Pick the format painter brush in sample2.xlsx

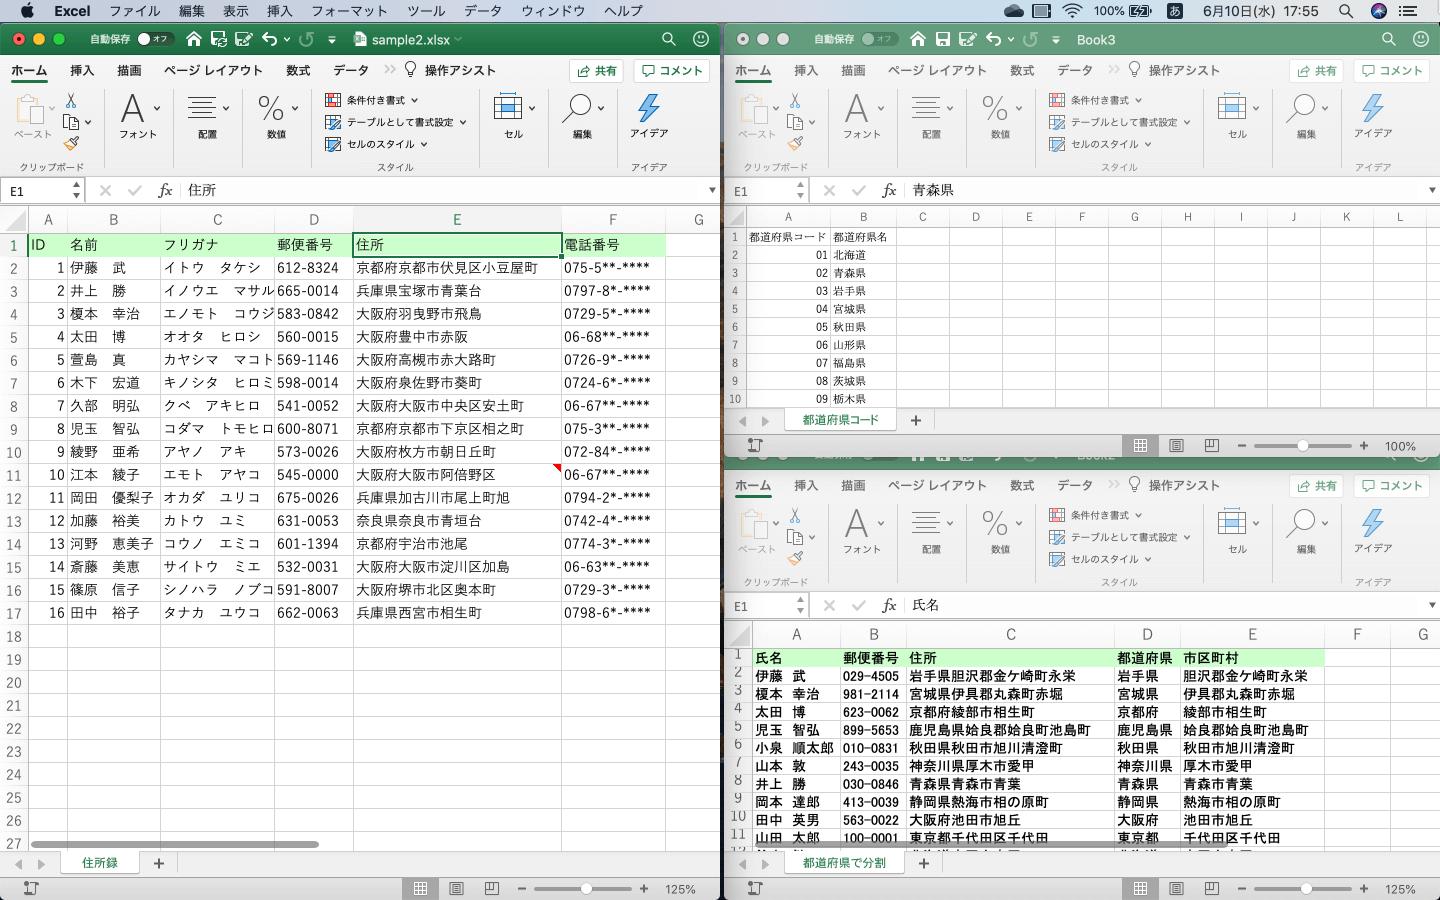coord(71,143)
